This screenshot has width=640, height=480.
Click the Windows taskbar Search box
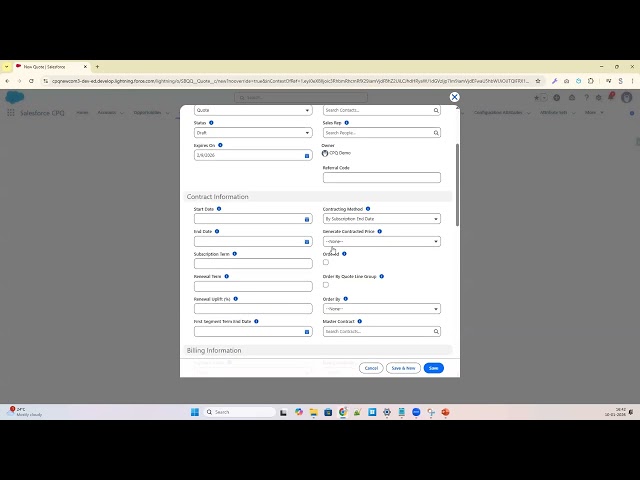coord(239,412)
